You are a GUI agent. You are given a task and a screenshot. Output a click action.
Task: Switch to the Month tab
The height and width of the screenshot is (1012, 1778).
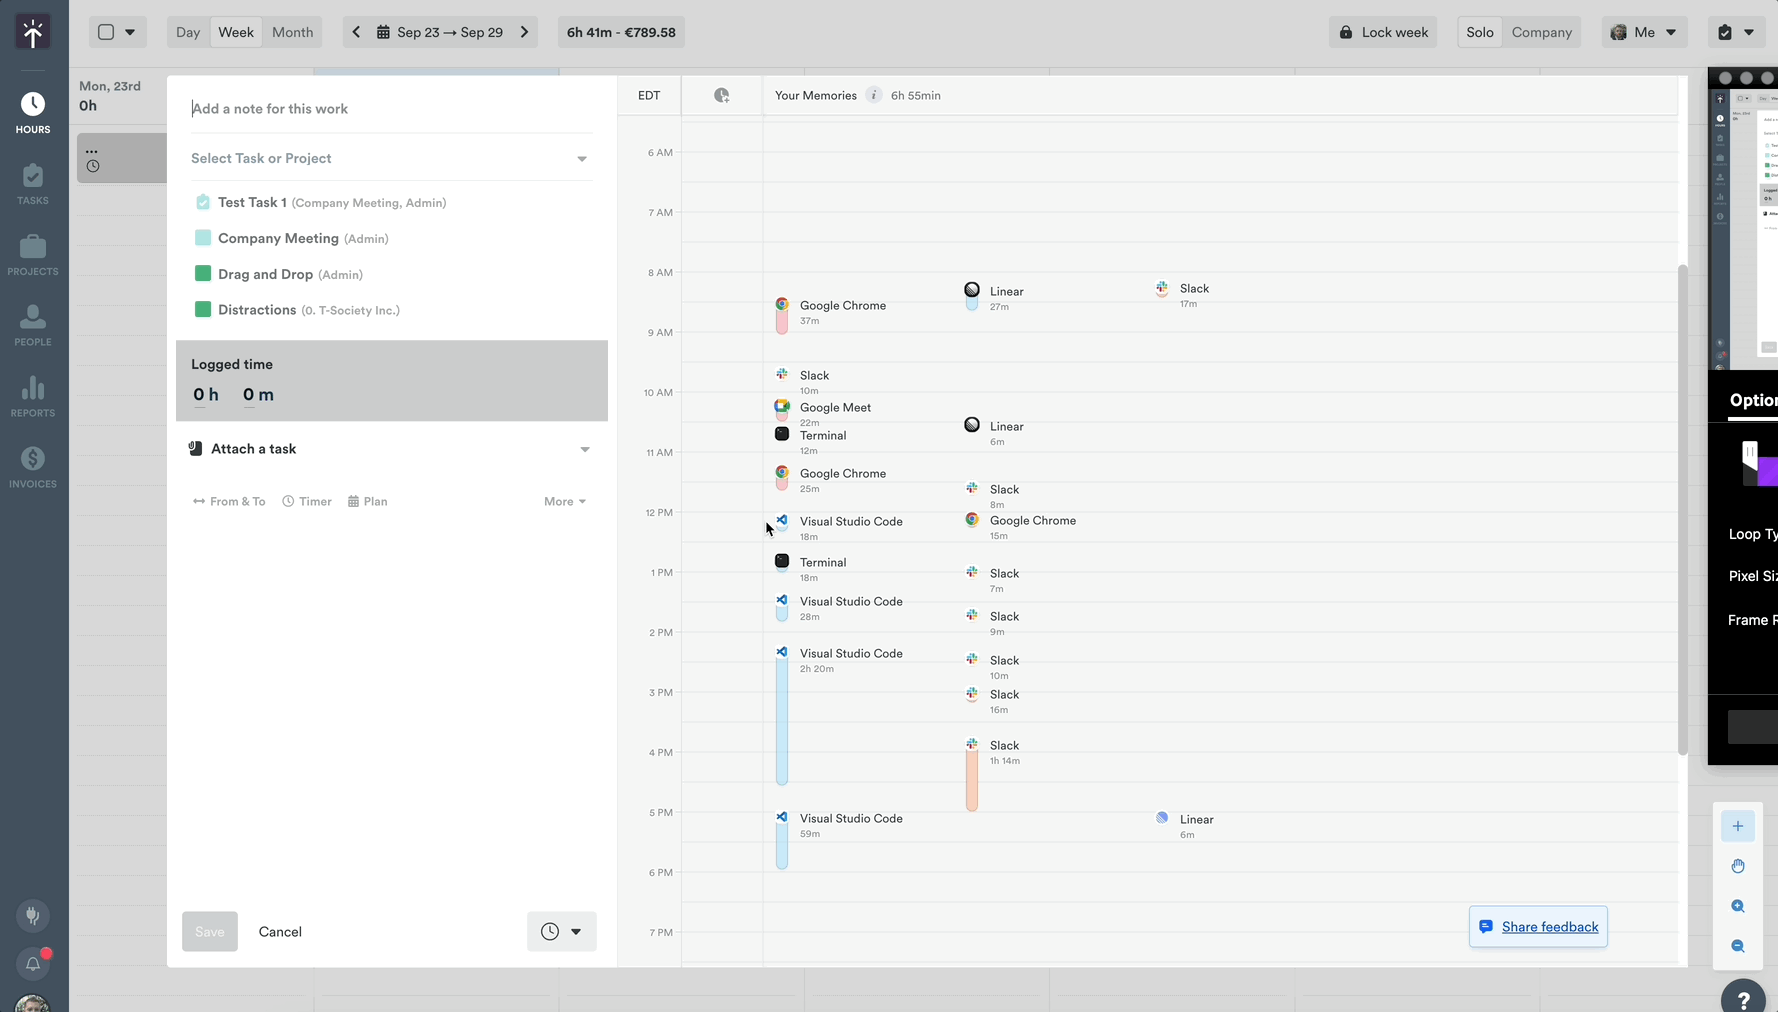[x=292, y=32]
